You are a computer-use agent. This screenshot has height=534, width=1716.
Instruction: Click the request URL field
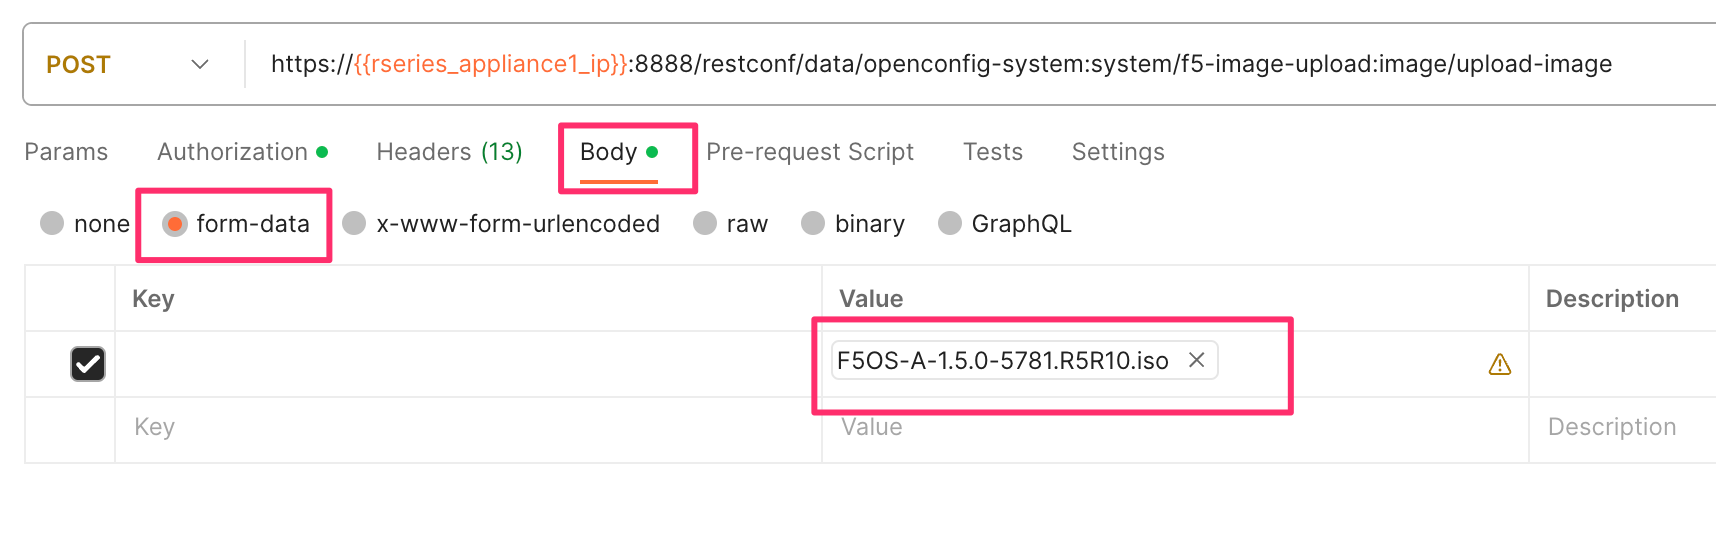[980, 64]
